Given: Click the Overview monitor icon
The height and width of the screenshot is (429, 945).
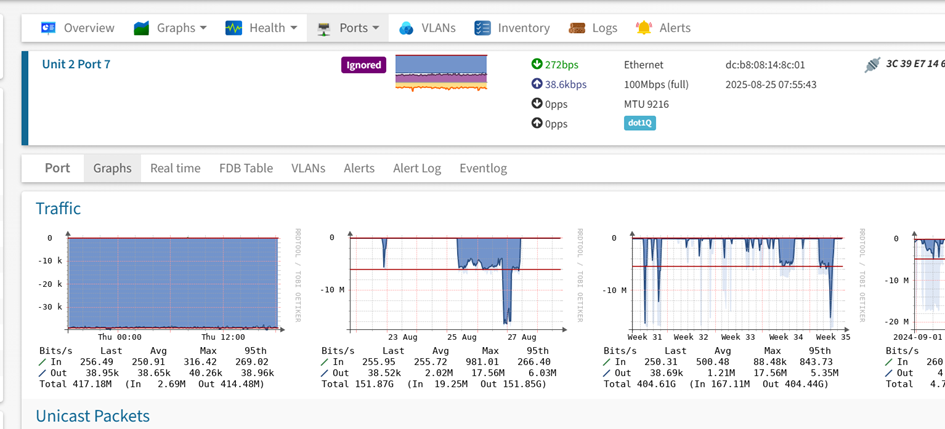Looking at the screenshot, I should [48, 28].
